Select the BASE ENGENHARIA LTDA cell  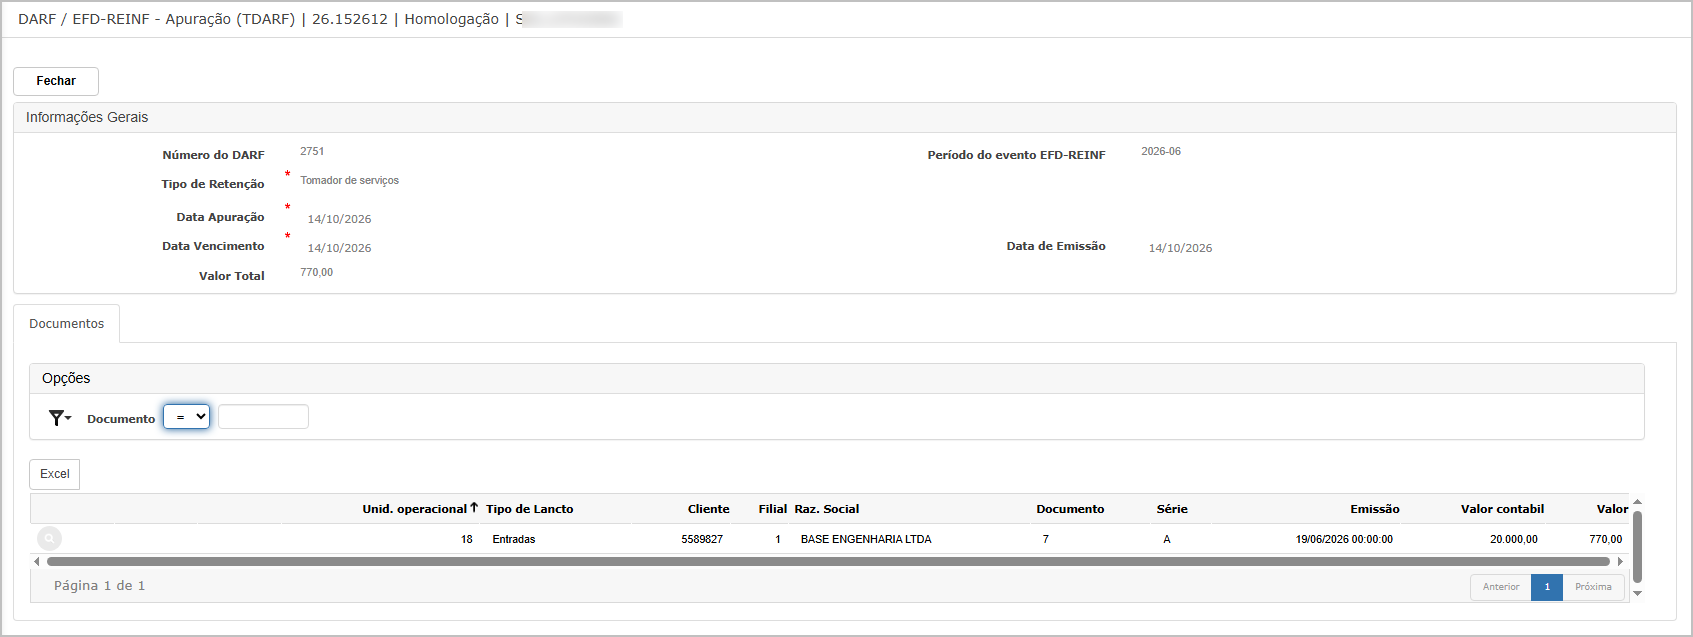[x=866, y=539]
